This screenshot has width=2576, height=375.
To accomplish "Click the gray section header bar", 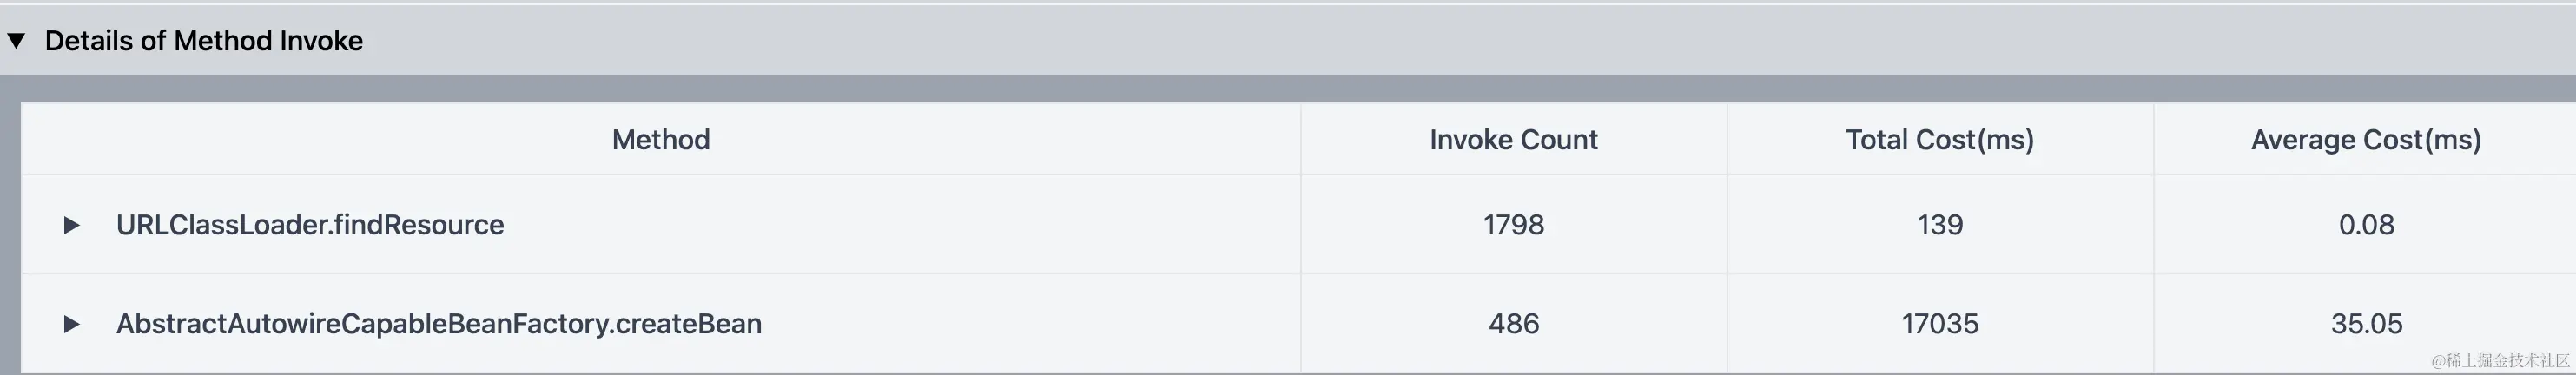I will pos(1288,41).
